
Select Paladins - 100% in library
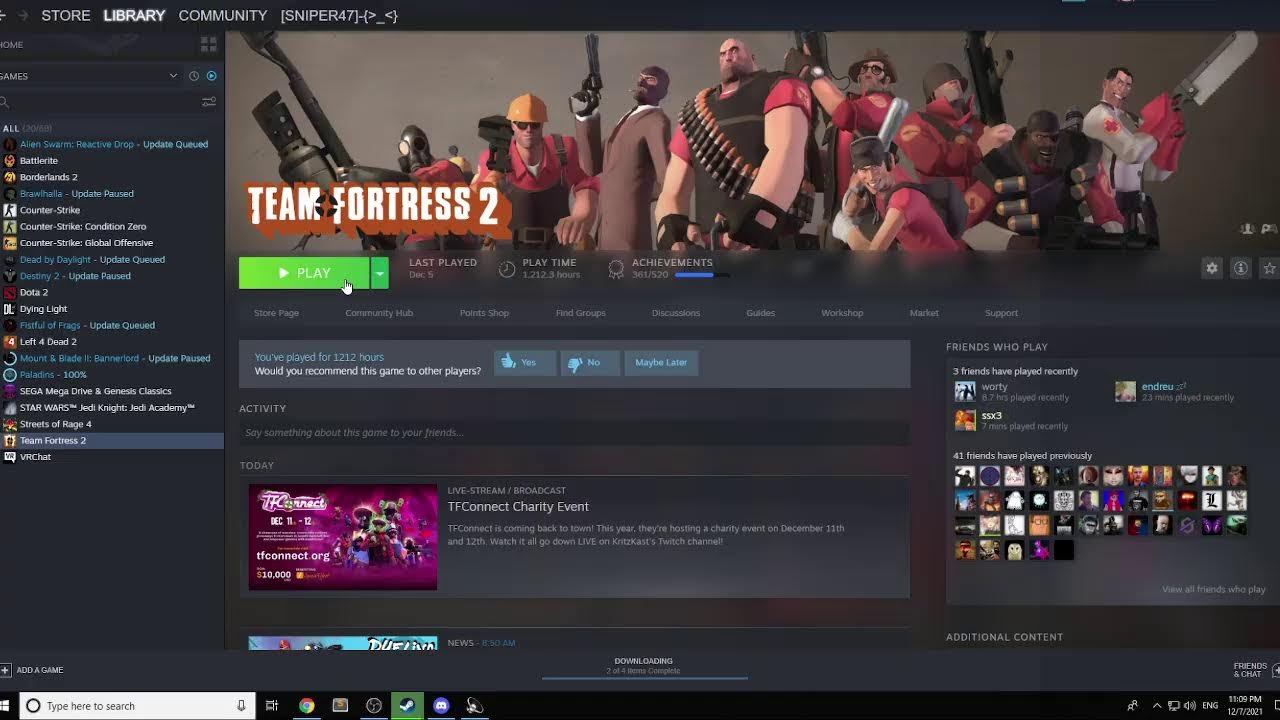click(53, 375)
